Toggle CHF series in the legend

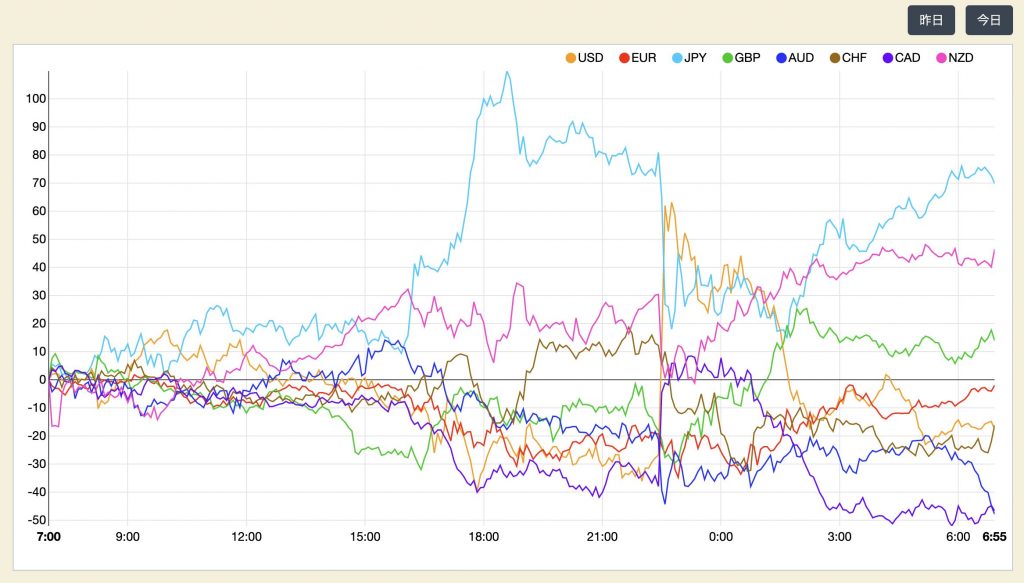(848, 57)
